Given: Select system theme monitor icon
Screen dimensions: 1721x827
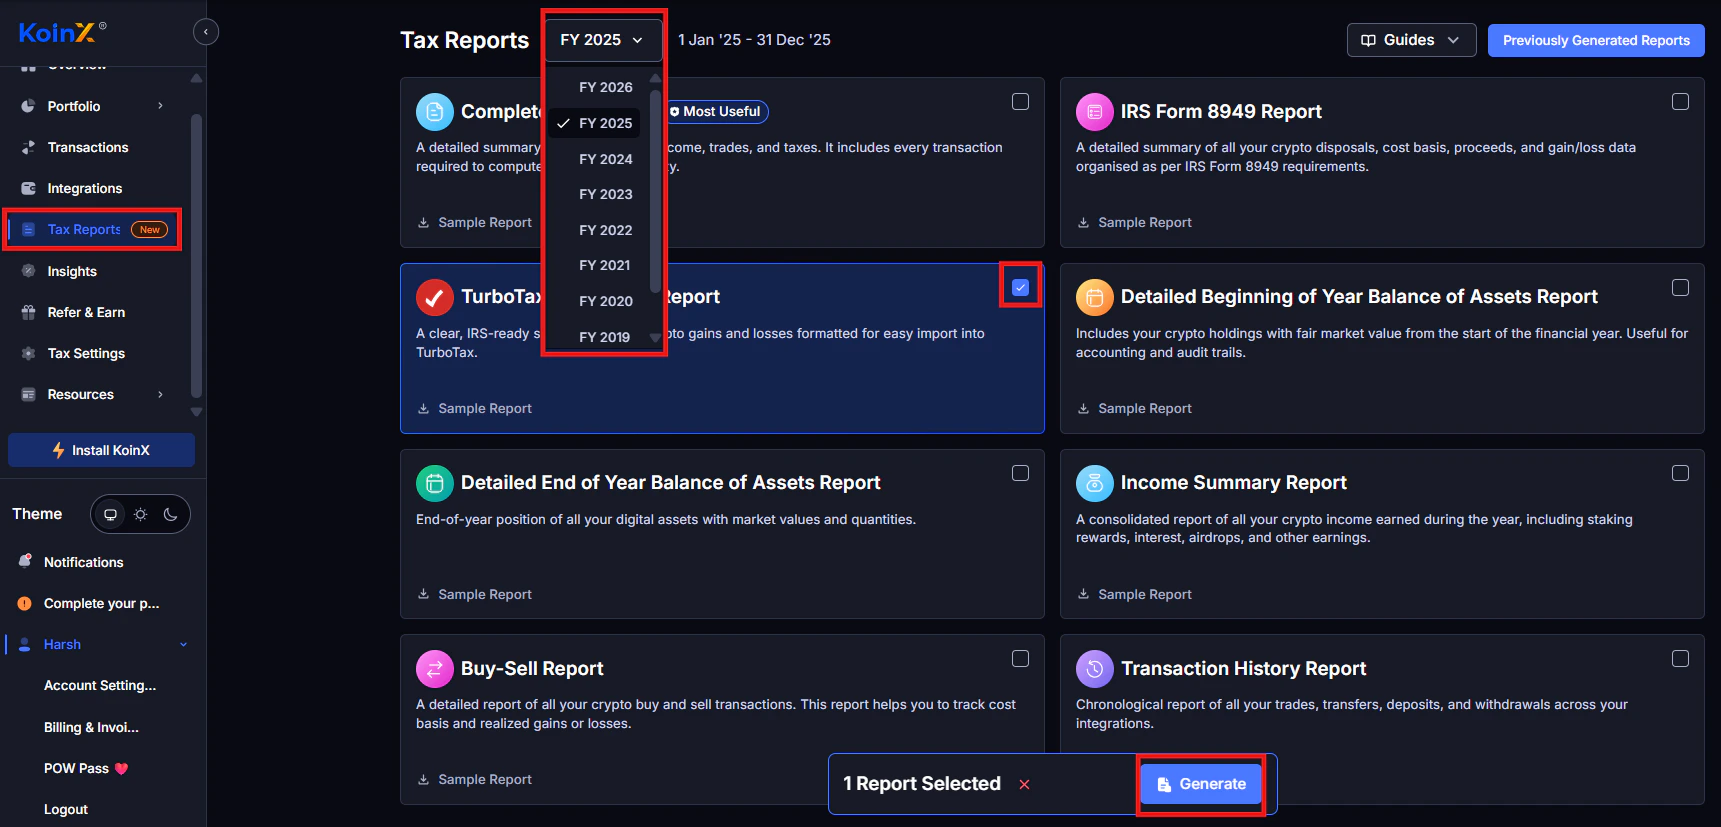Looking at the screenshot, I should tap(111, 514).
